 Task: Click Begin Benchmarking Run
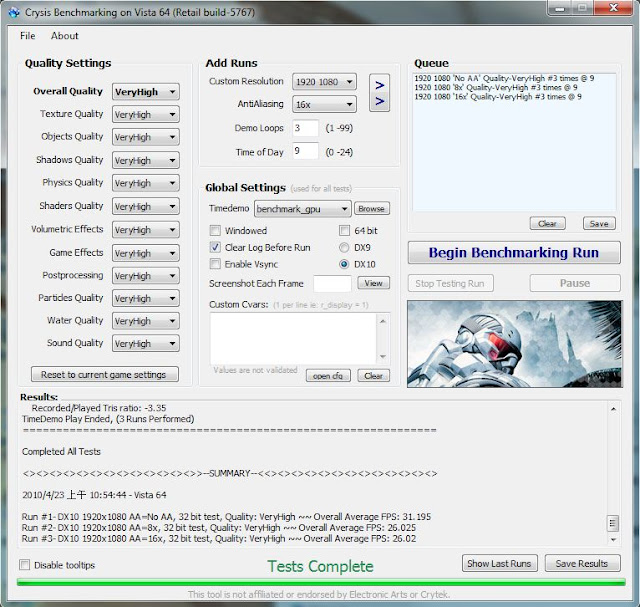click(x=514, y=253)
